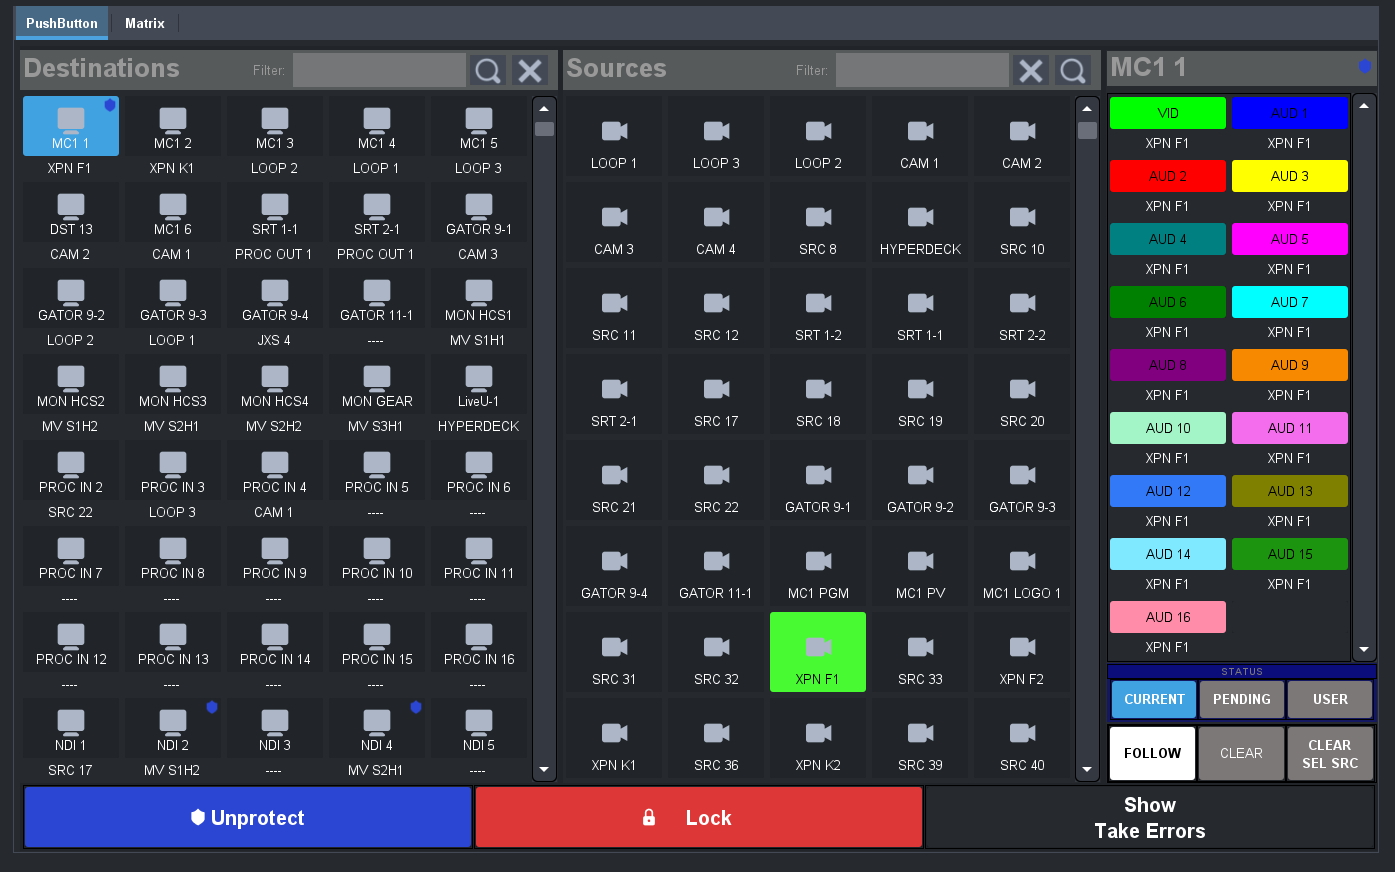Click CLEAR button

point(1241,754)
